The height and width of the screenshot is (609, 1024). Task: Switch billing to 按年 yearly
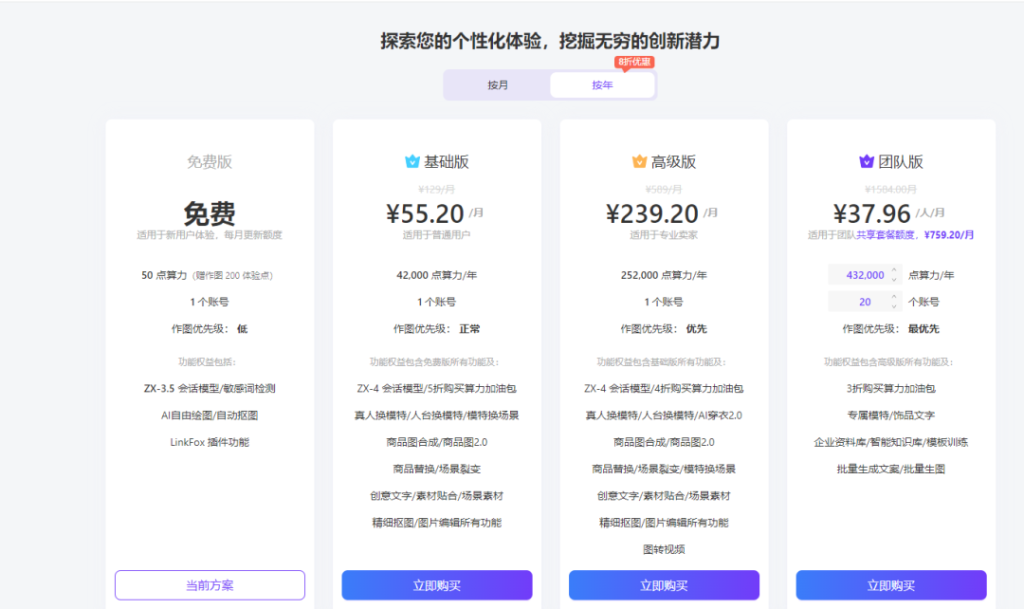(602, 85)
